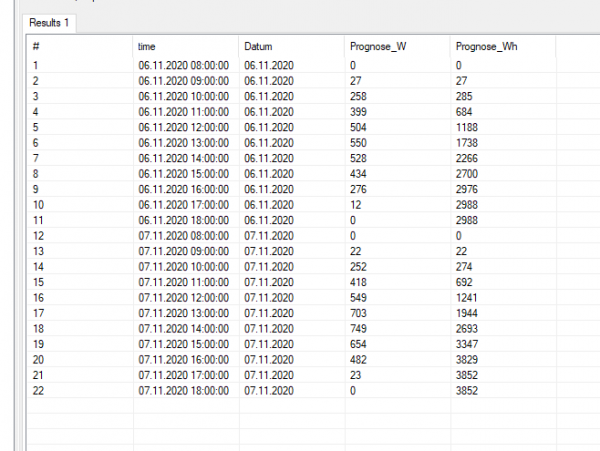Click the time column header
The width and height of the screenshot is (600, 451).
tap(147, 47)
